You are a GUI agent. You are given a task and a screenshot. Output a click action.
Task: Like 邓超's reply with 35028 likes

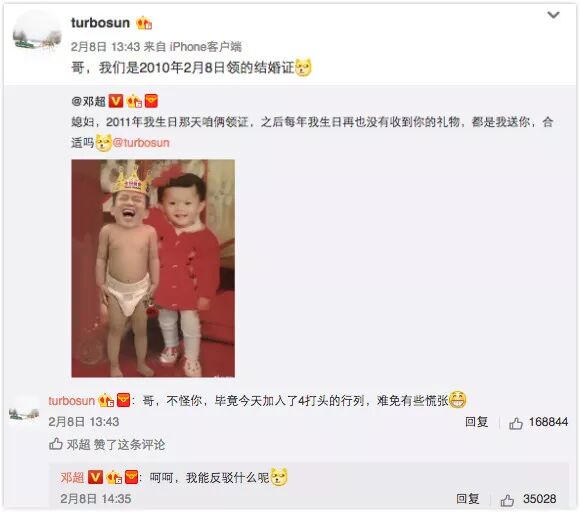pyautogui.click(x=528, y=499)
